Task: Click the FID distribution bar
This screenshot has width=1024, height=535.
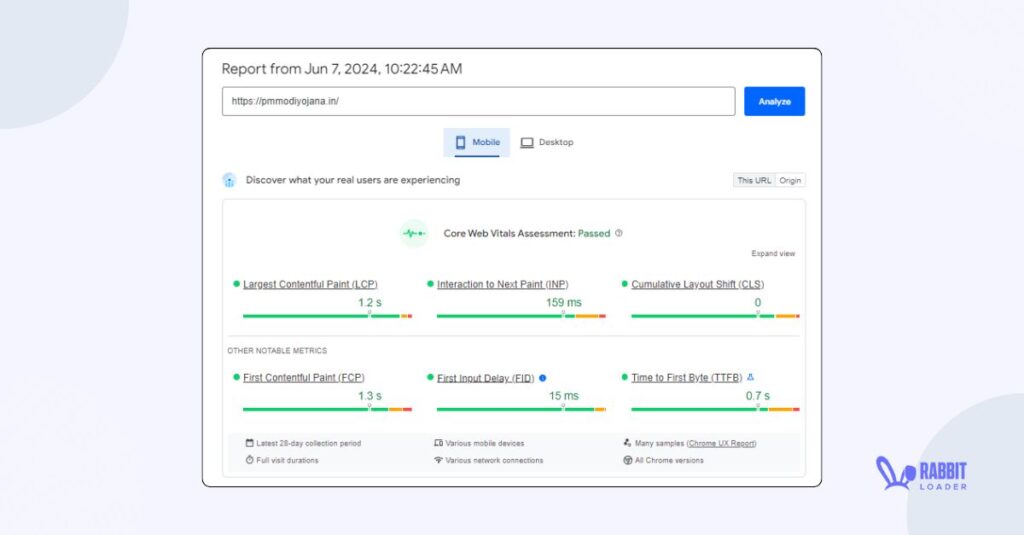Action: pos(521,410)
